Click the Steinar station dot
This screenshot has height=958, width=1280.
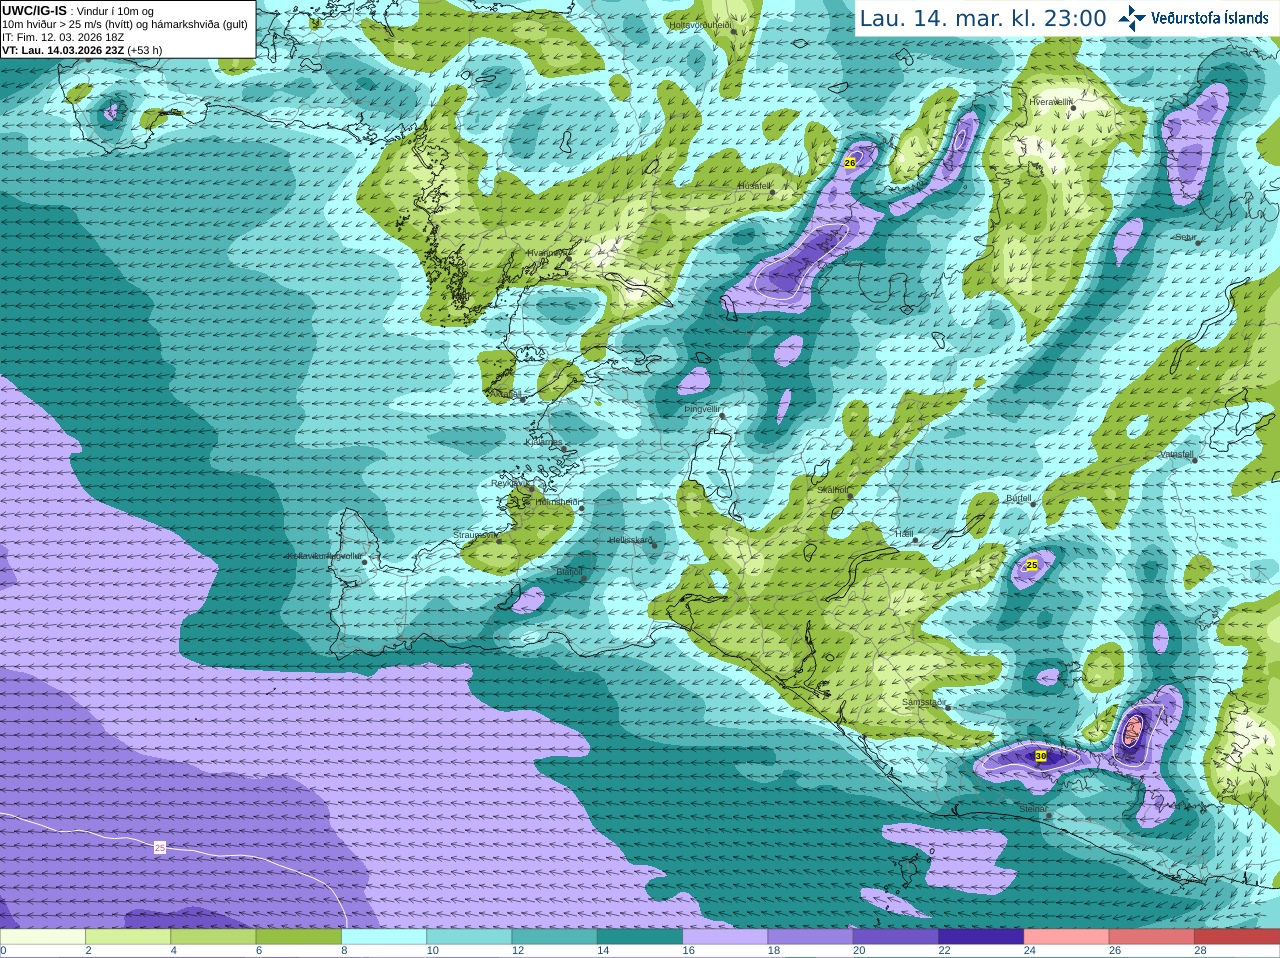pyautogui.click(x=1049, y=815)
